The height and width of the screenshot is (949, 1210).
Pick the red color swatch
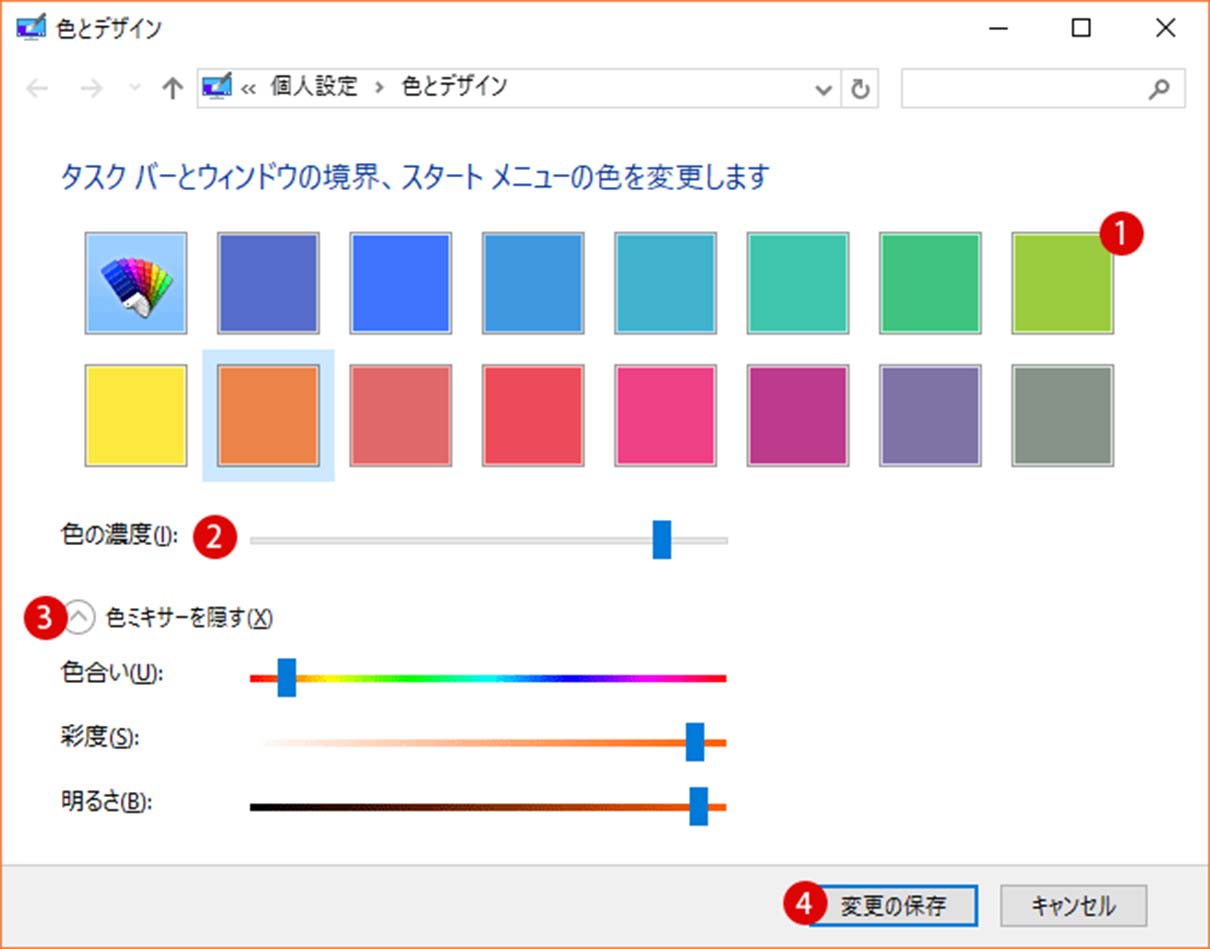(533, 415)
